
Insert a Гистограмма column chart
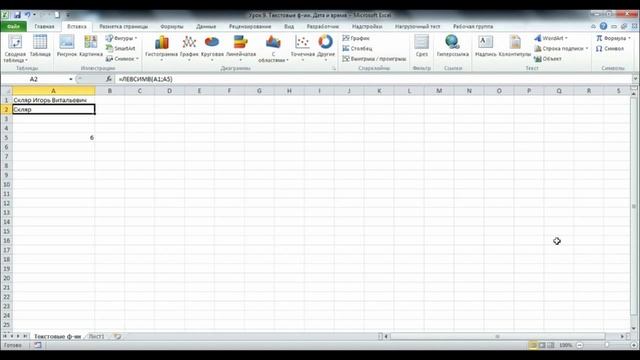162,48
